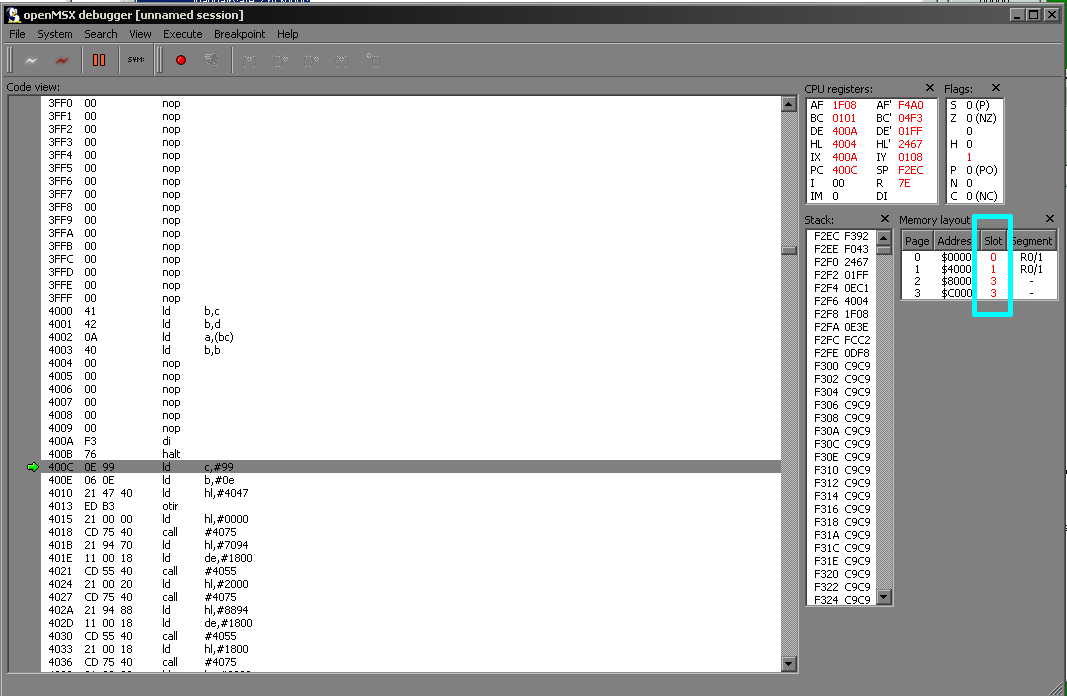Close the Flags panel
Image resolution: width=1067 pixels, height=696 pixels.
[x=996, y=89]
